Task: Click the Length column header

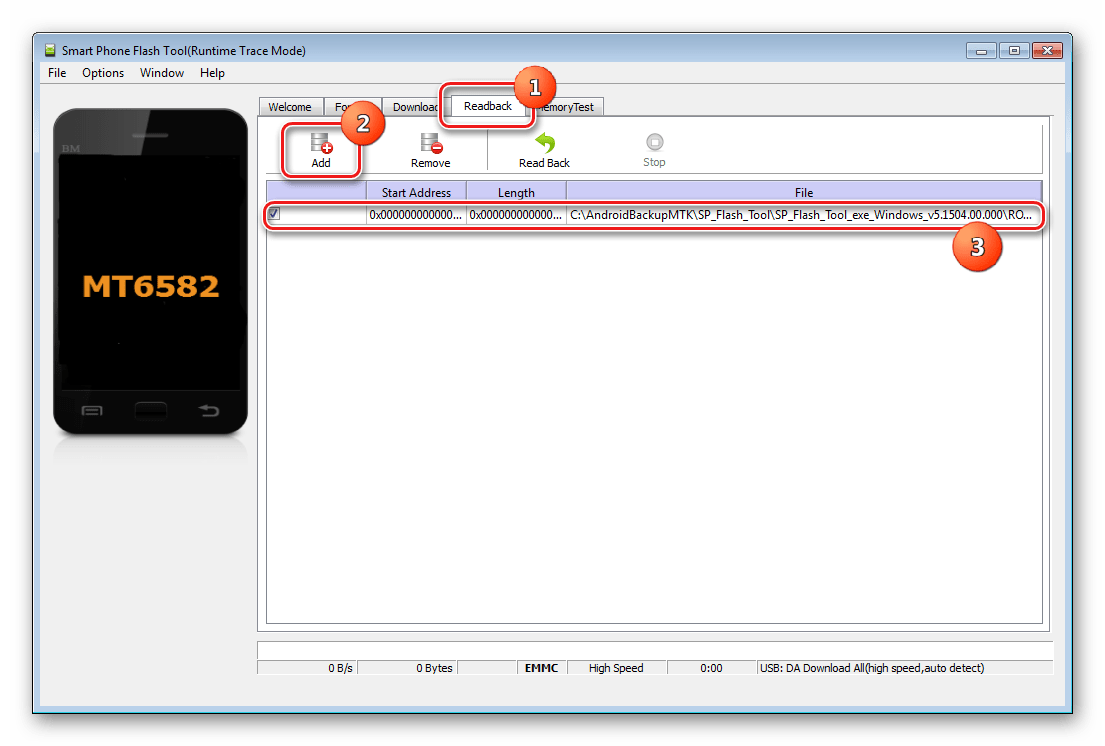Action: pos(516,192)
